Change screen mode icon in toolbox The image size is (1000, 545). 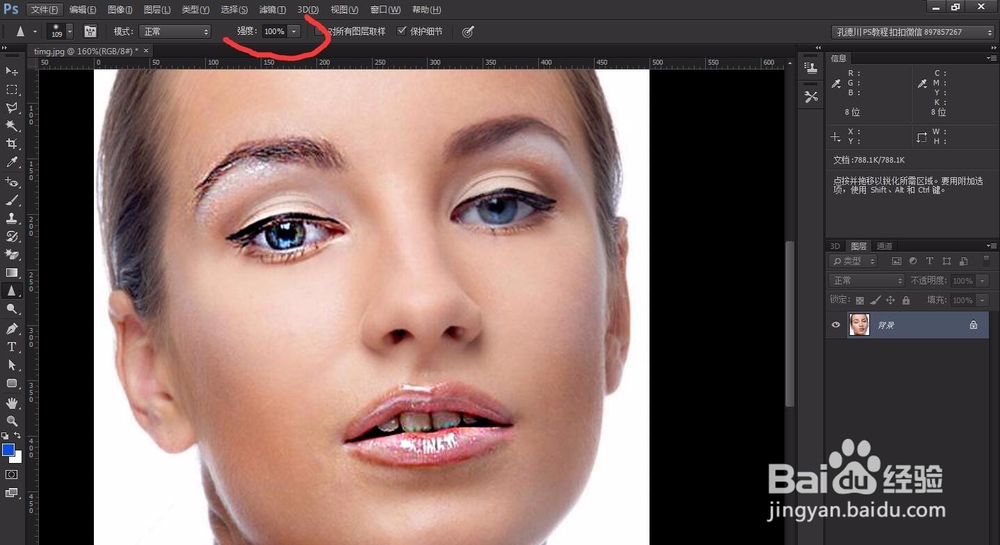coord(11,493)
